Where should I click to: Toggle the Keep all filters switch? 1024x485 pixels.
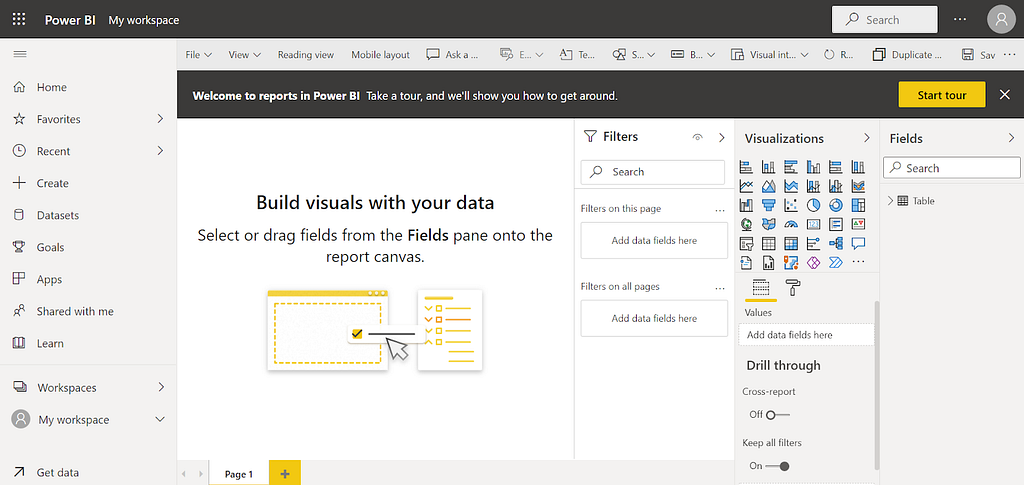click(778, 466)
